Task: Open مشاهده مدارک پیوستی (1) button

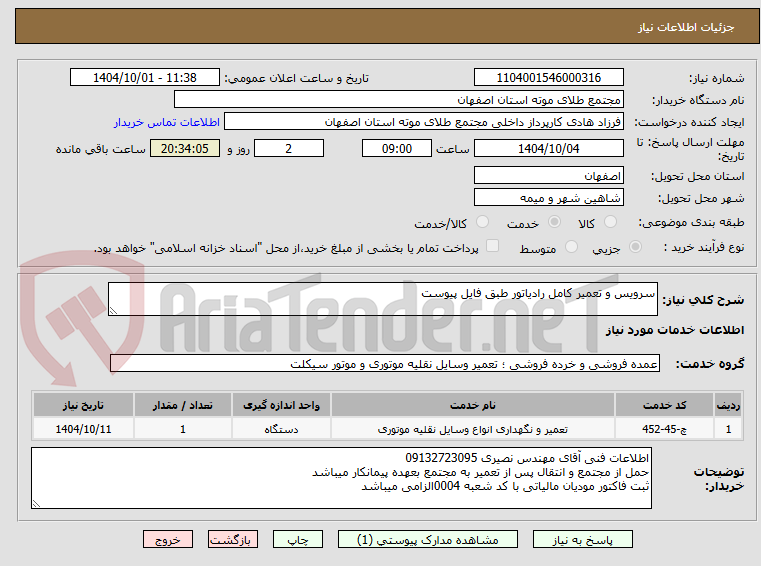Action: click(428, 539)
